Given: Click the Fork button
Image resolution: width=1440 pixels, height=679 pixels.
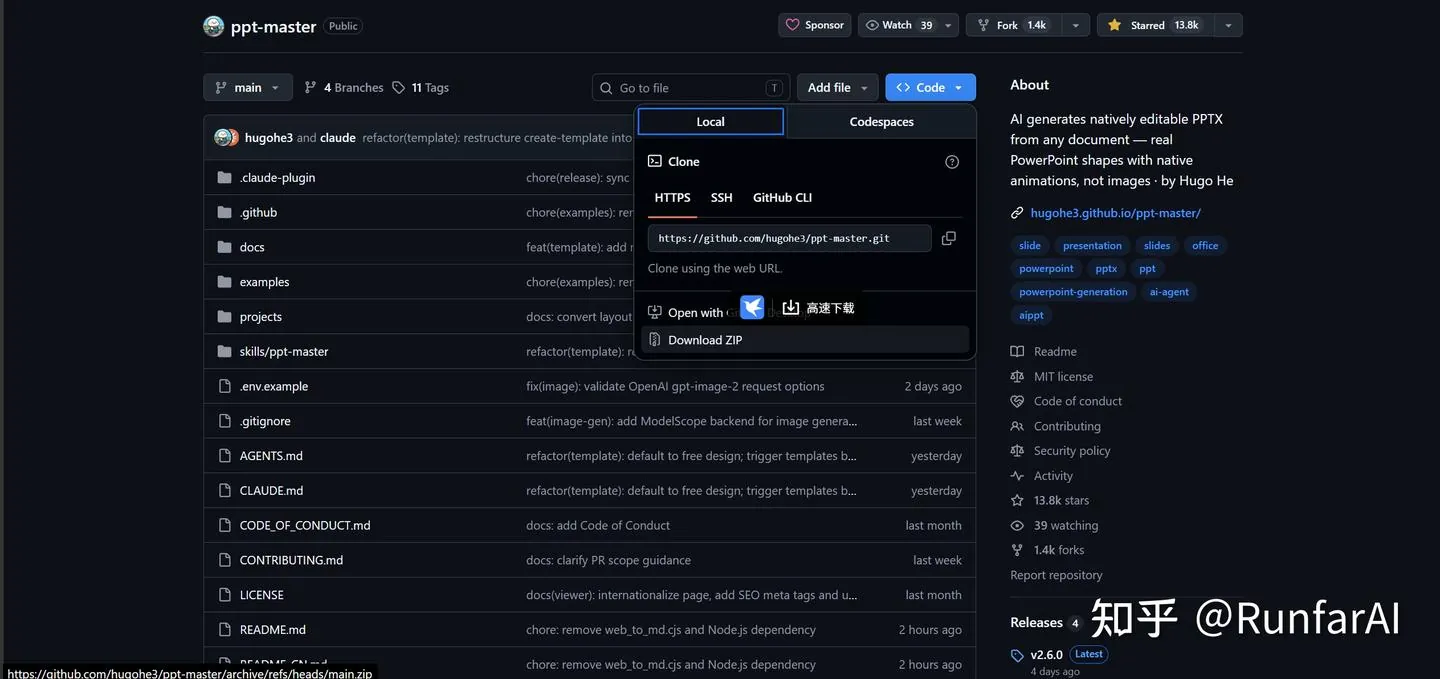Looking at the screenshot, I should click(x=1014, y=26).
